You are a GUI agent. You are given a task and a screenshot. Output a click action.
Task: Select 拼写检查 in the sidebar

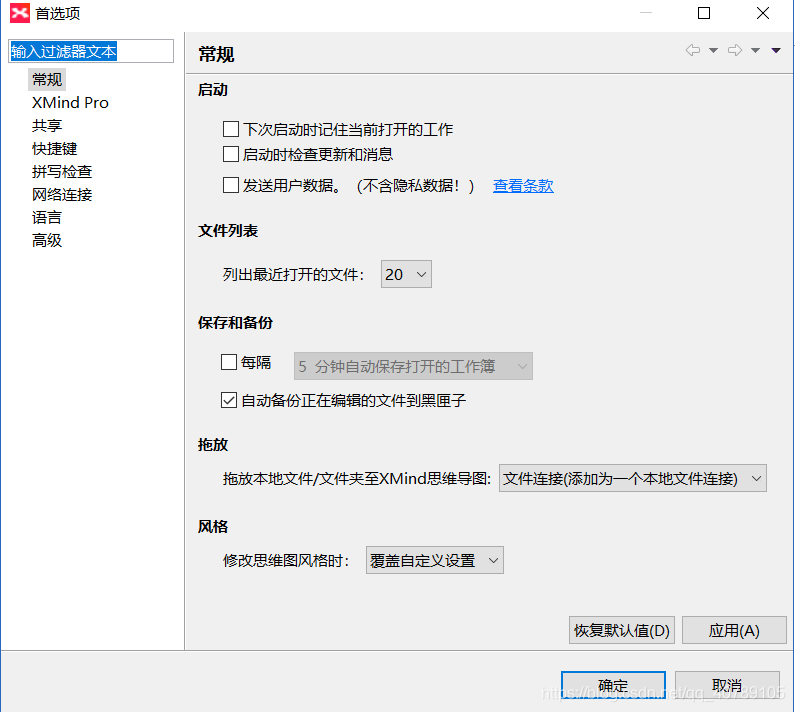[62, 171]
